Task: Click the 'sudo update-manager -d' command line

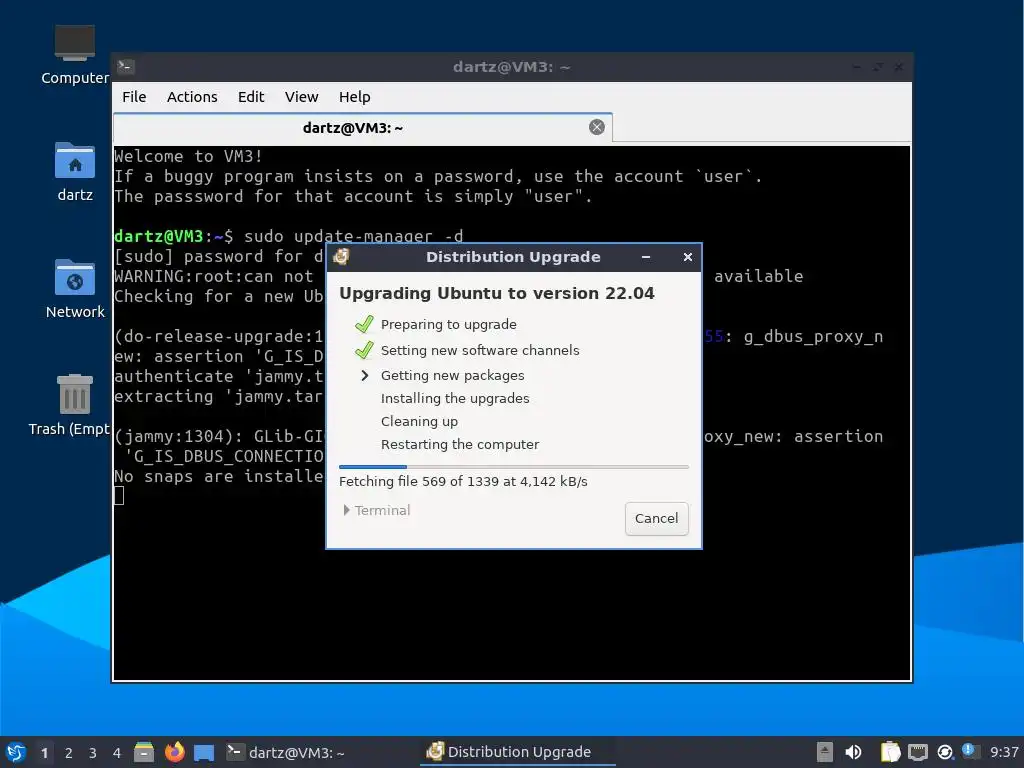Action: 353,236
